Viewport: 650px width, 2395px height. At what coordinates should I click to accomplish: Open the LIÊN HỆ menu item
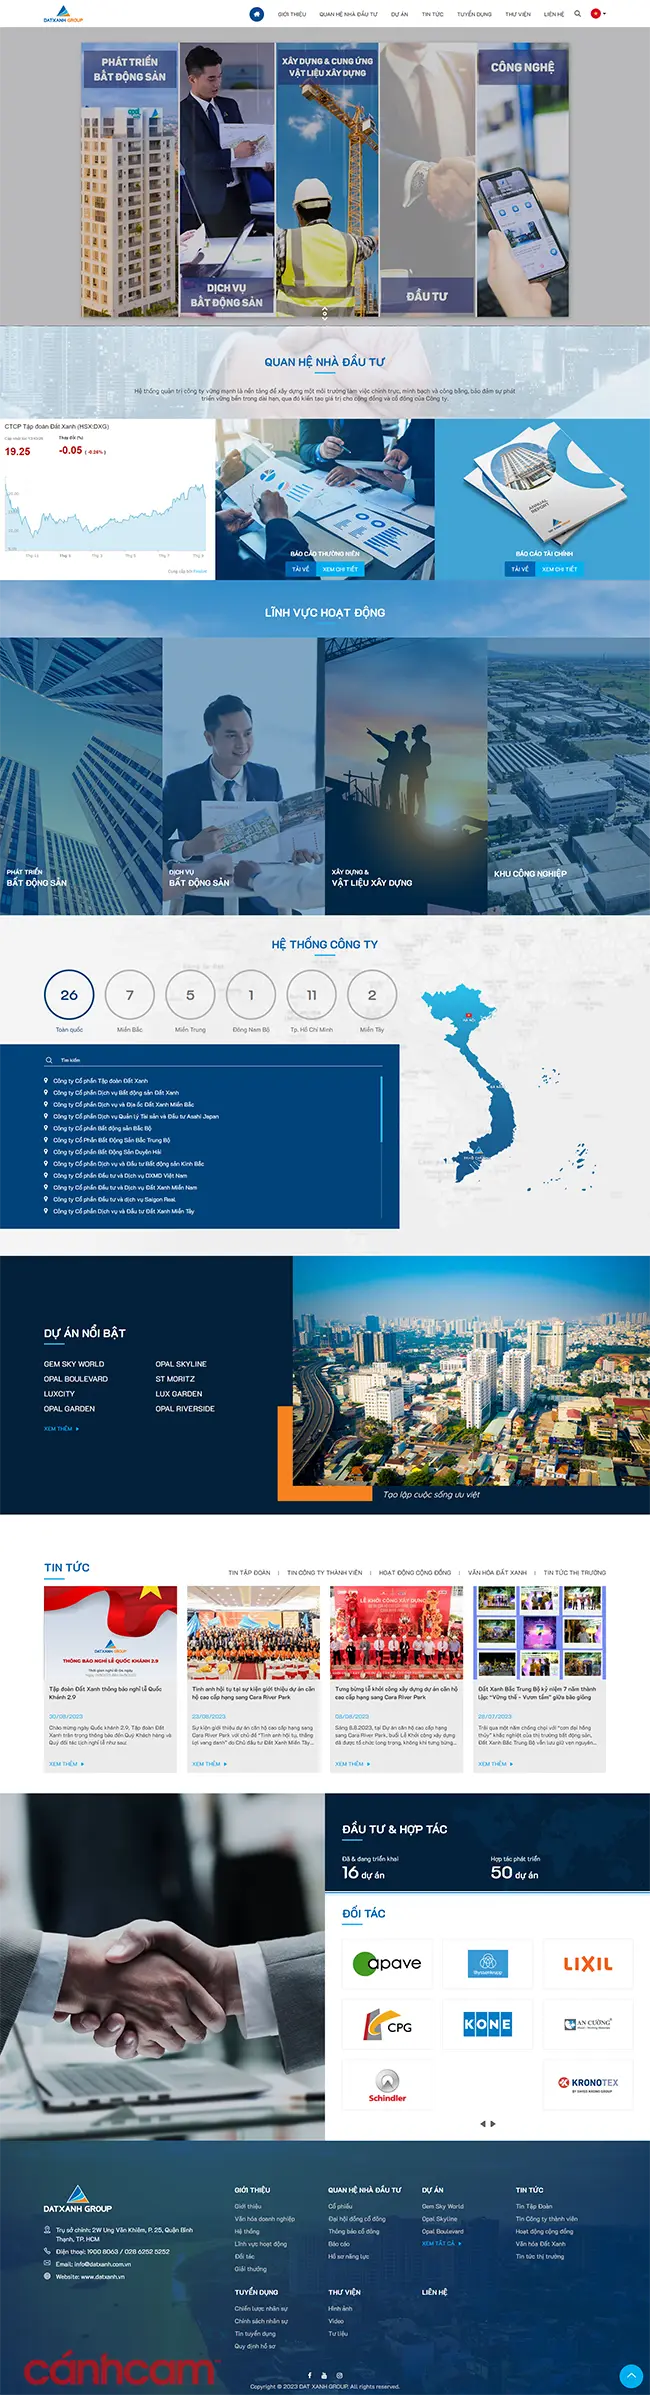554,15
